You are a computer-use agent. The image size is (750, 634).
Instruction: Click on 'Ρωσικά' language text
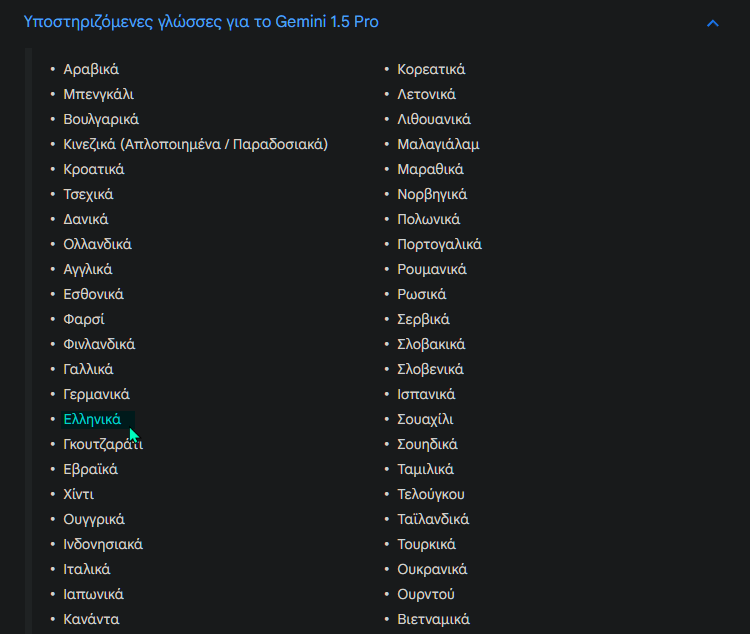(x=421, y=294)
